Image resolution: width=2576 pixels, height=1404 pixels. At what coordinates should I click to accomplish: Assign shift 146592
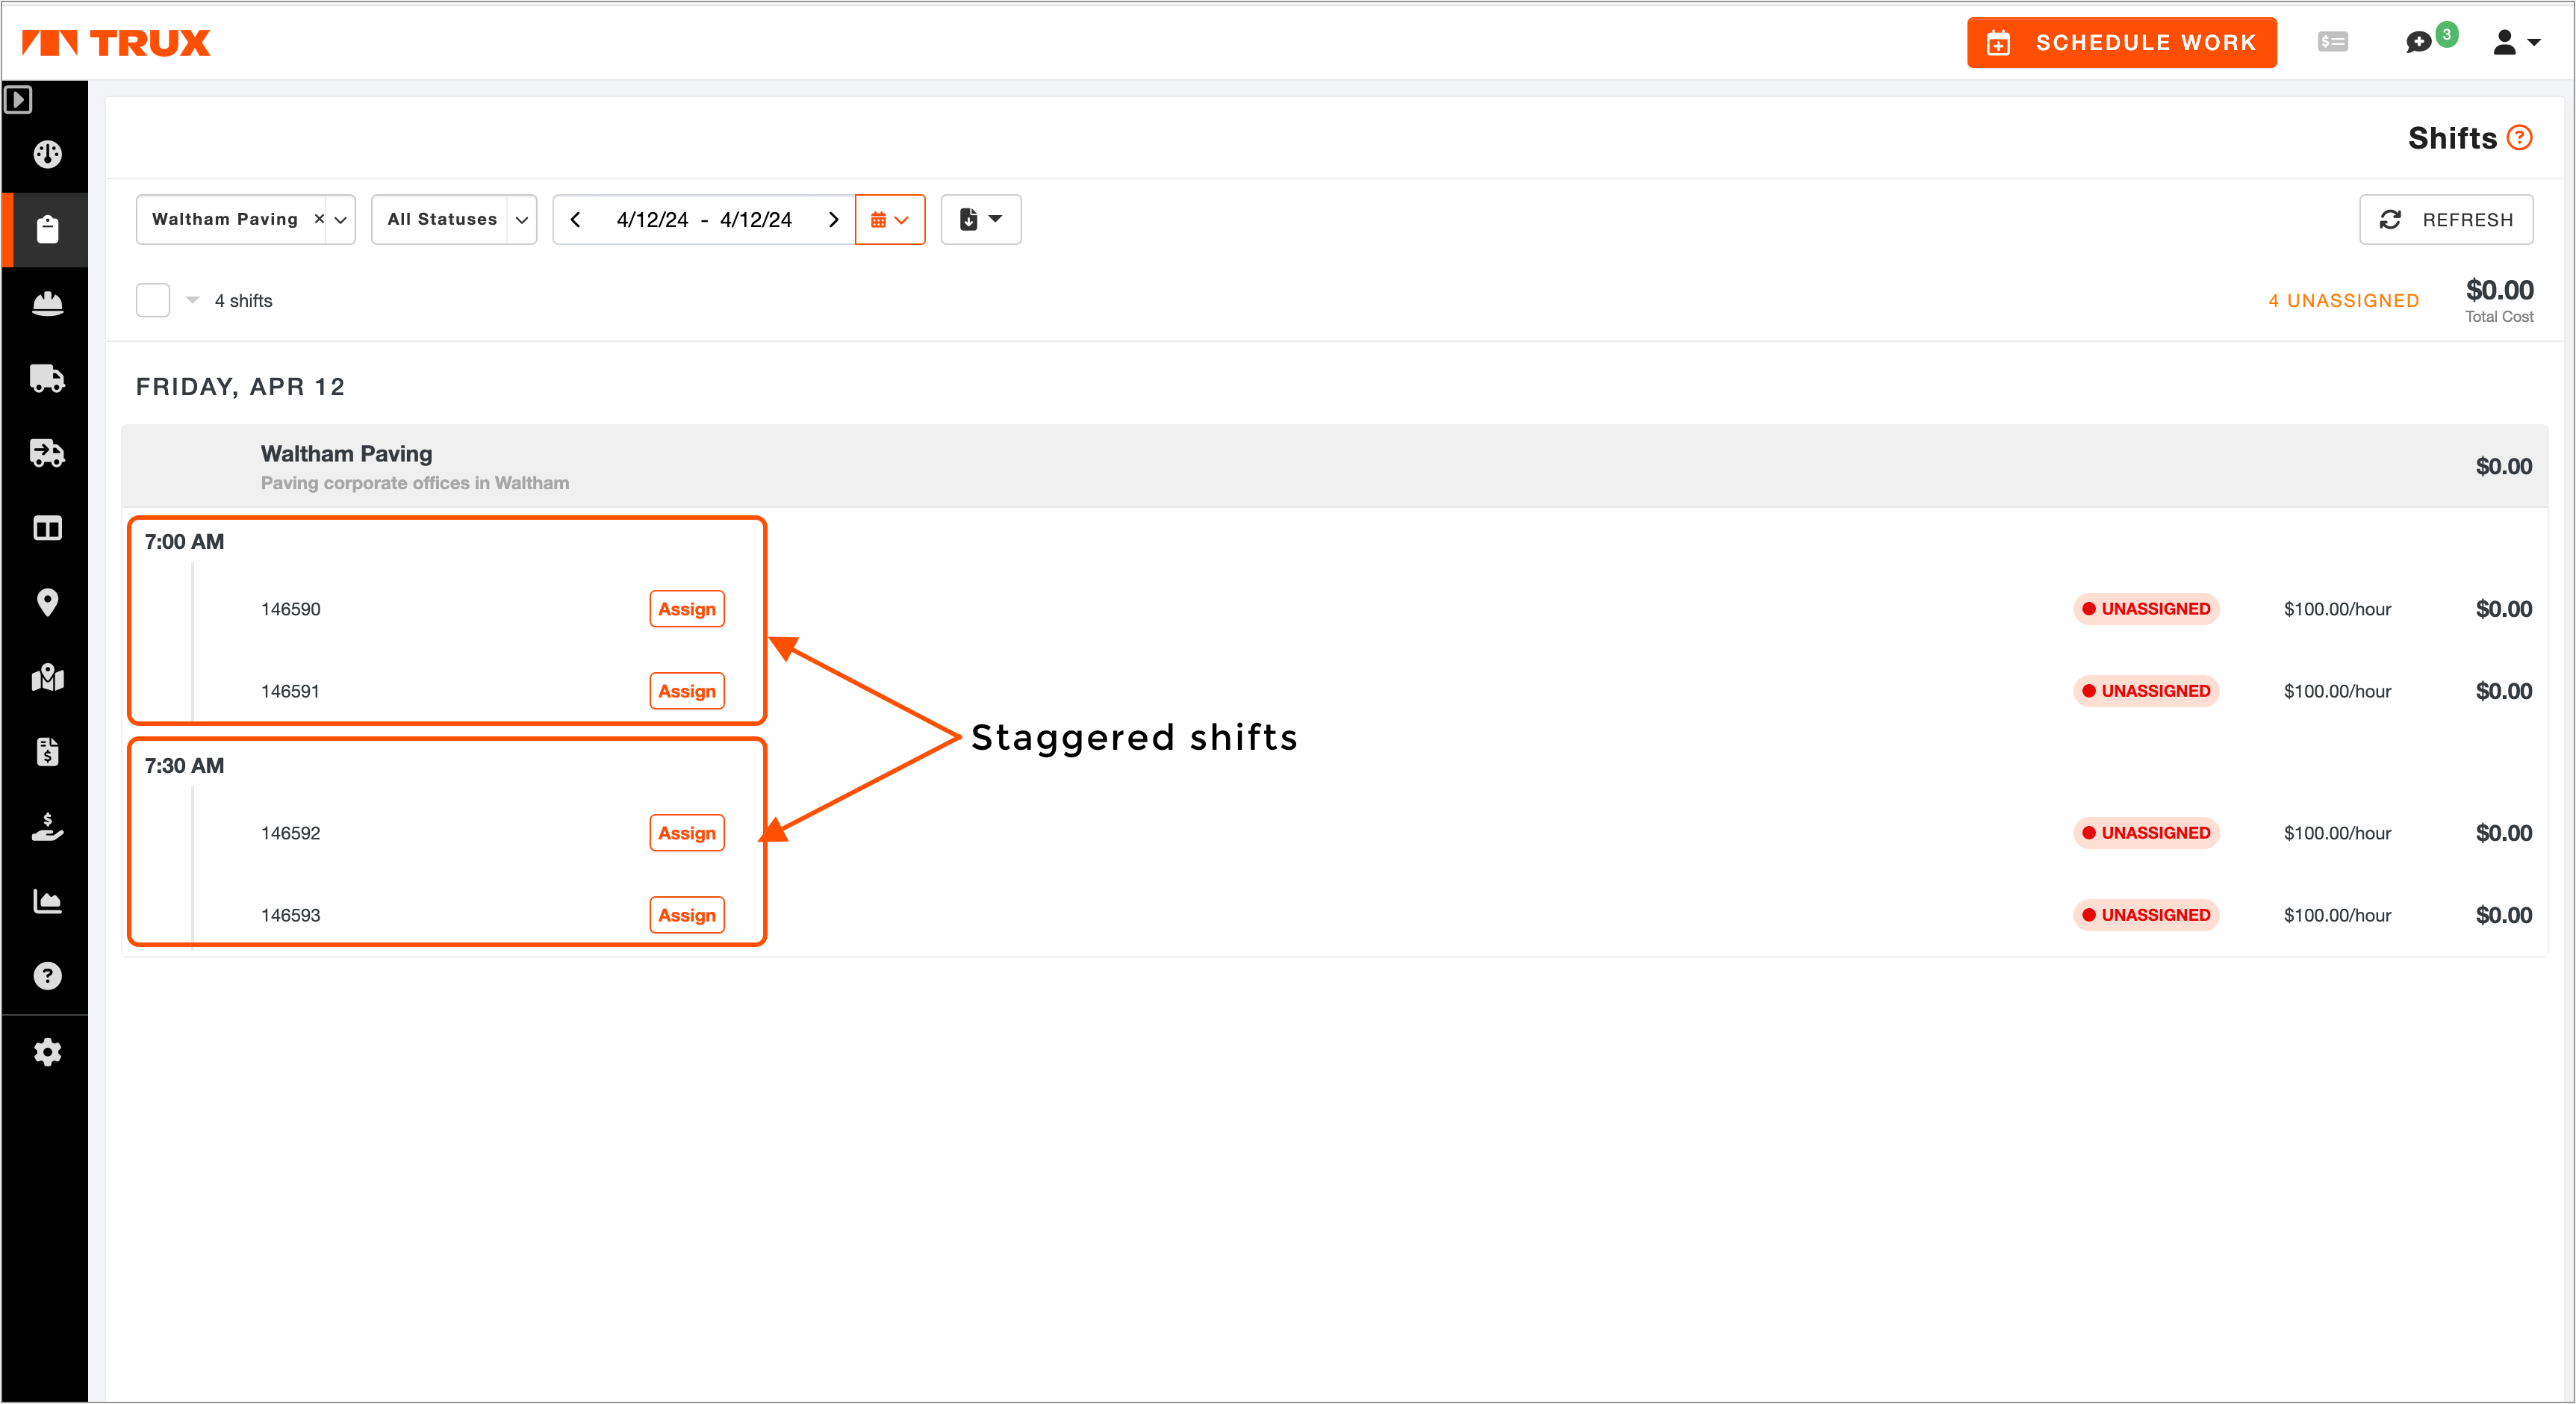687,833
